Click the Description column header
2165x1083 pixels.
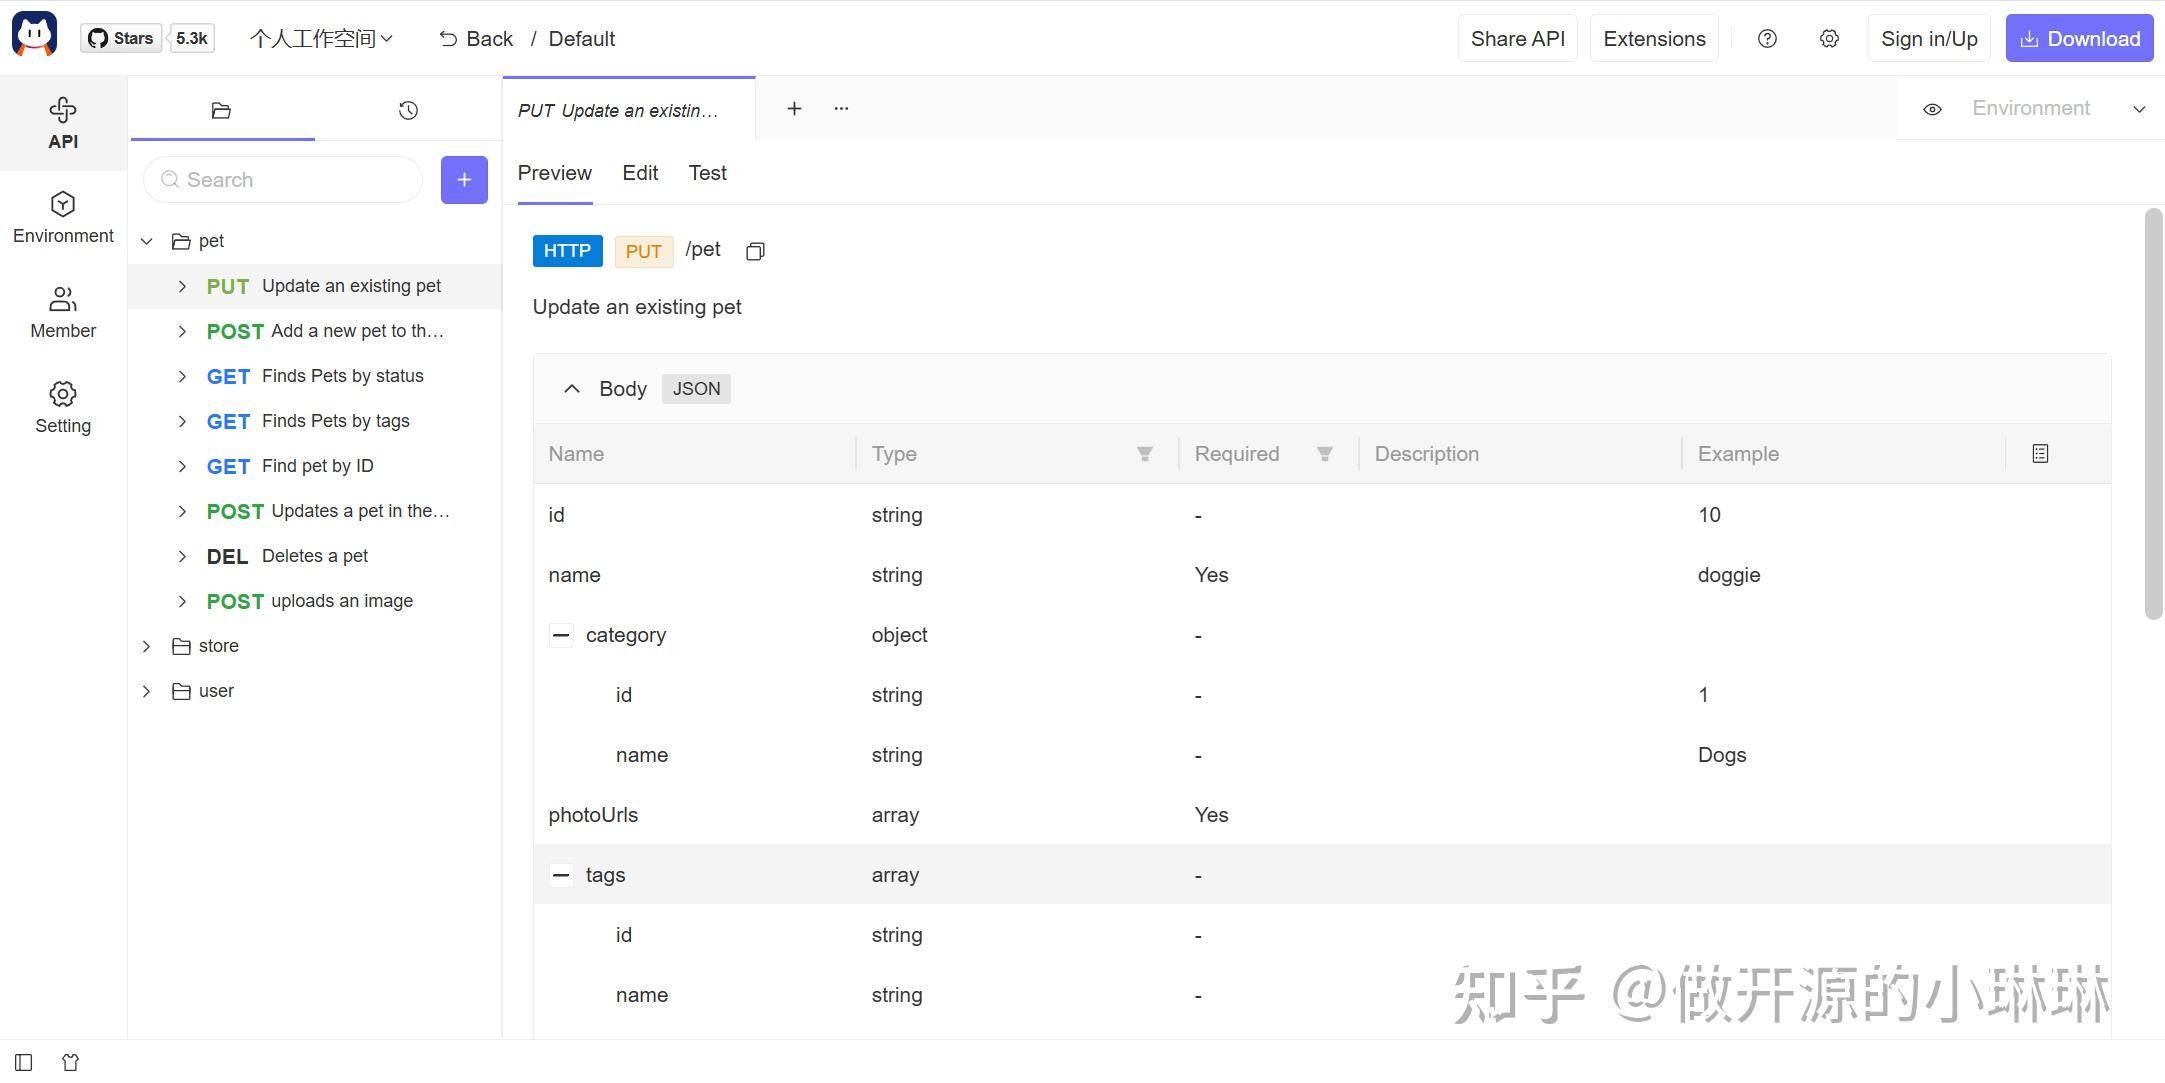click(x=1427, y=454)
